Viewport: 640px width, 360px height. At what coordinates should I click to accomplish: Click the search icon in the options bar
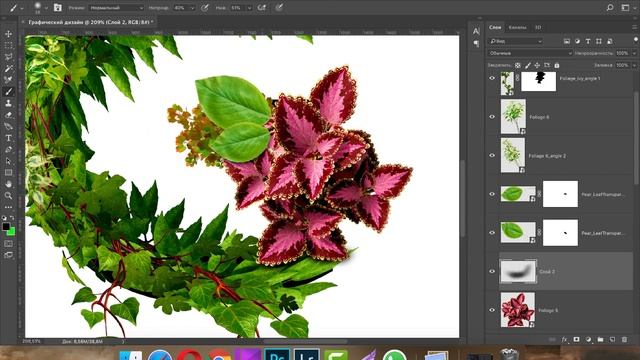(x=610, y=7)
